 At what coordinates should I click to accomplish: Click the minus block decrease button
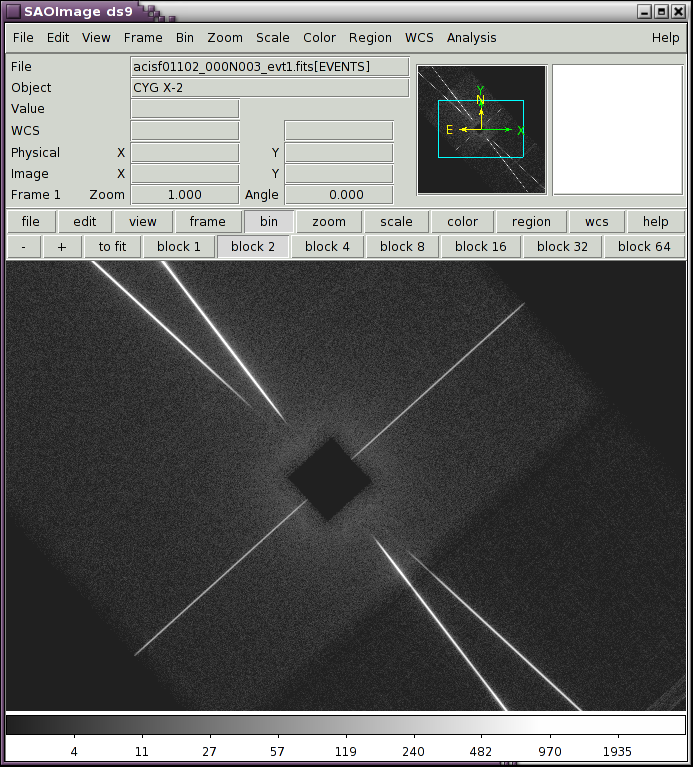23,247
